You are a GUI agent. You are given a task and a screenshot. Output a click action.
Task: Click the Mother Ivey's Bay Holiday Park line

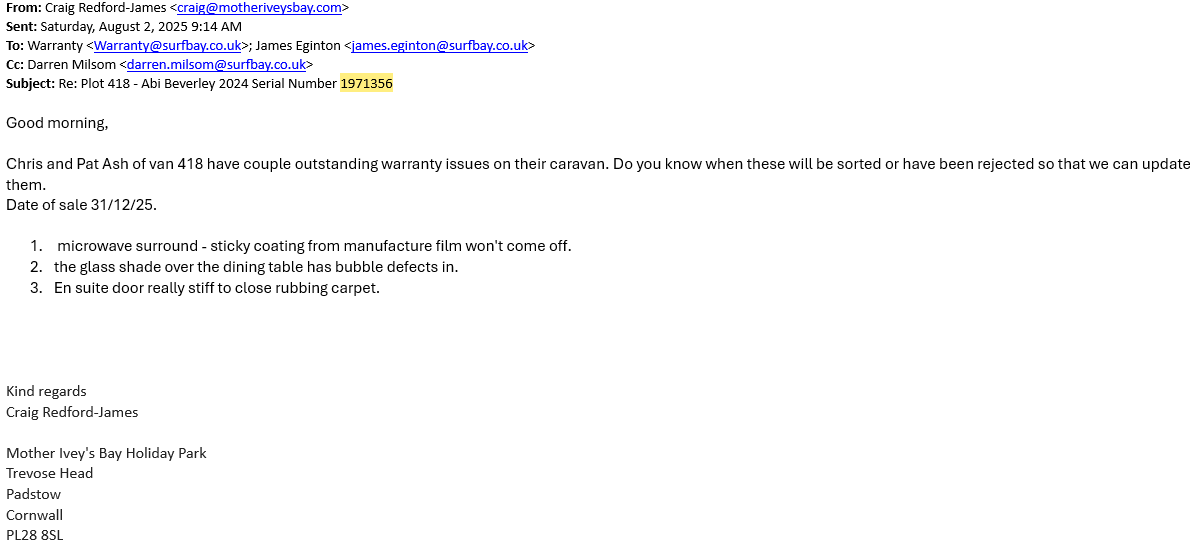[x=106, y=453]
